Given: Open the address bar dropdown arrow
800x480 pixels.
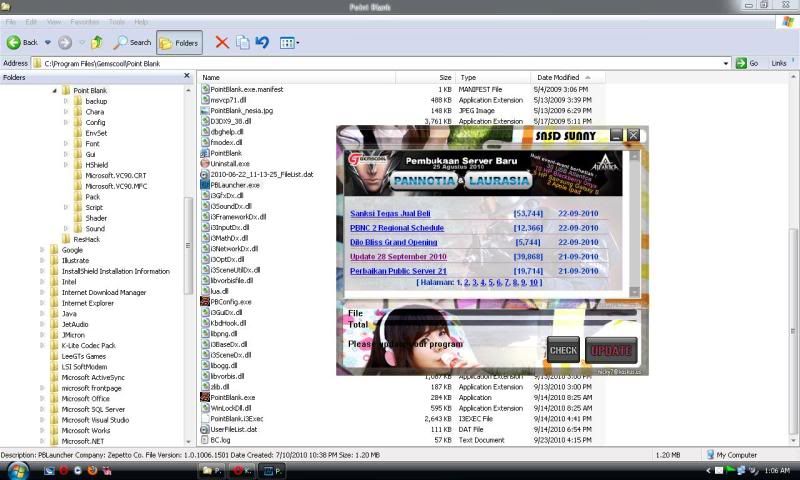Looking at the screenshot, I should click(x=726, y=63).
